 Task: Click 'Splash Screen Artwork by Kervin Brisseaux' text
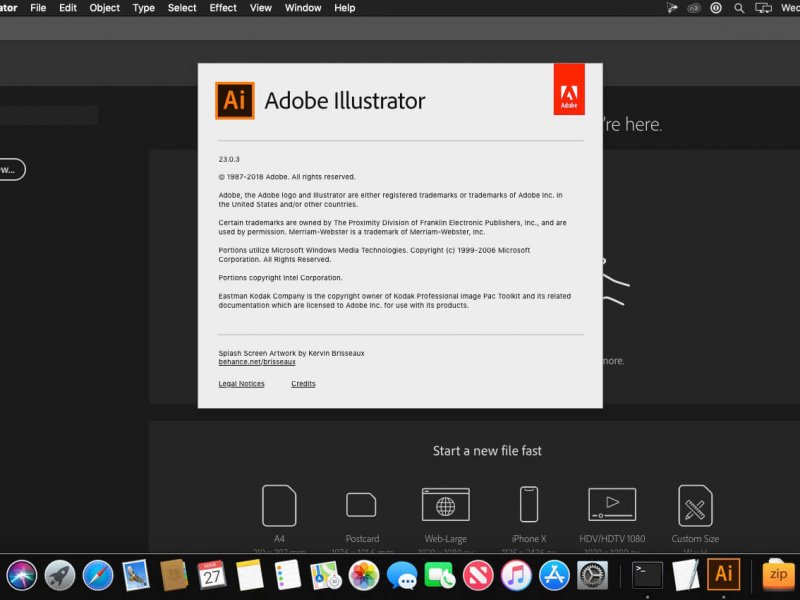point(291,353)
